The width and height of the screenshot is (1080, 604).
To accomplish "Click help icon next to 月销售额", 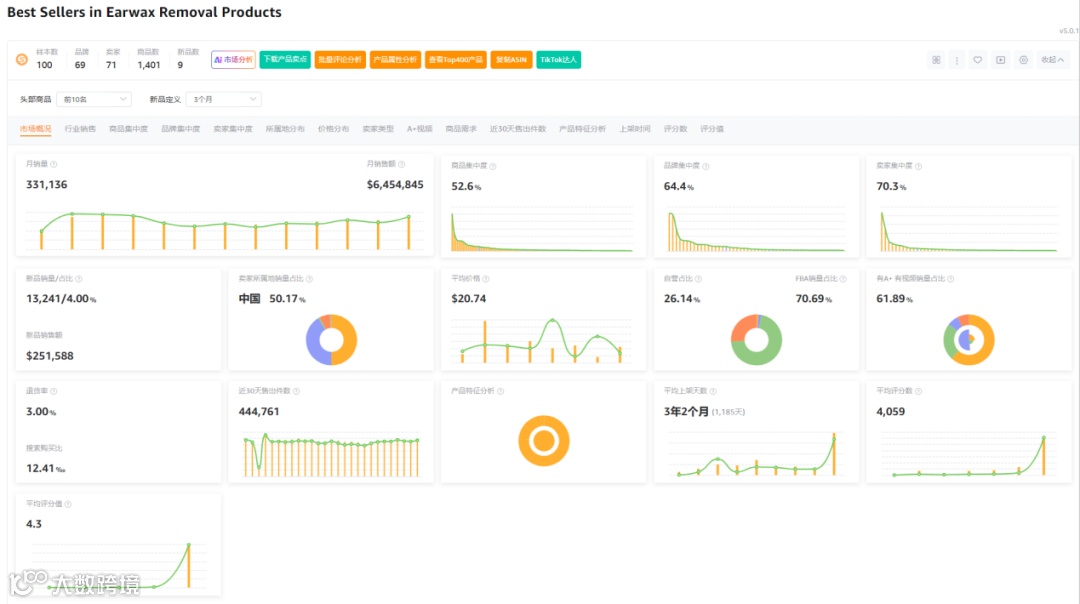I will click(402, 164).
